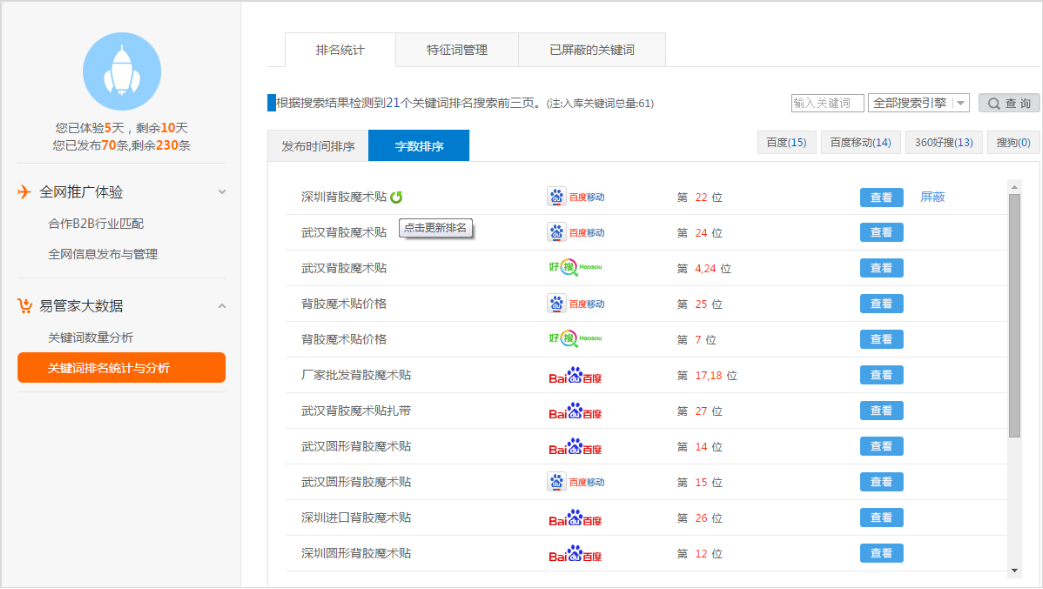Select the 发布时间排序 sort tab
Image resolution: width=1043 pixels, height=589 pixels.
pyautogui.click(x=318, y=146)
